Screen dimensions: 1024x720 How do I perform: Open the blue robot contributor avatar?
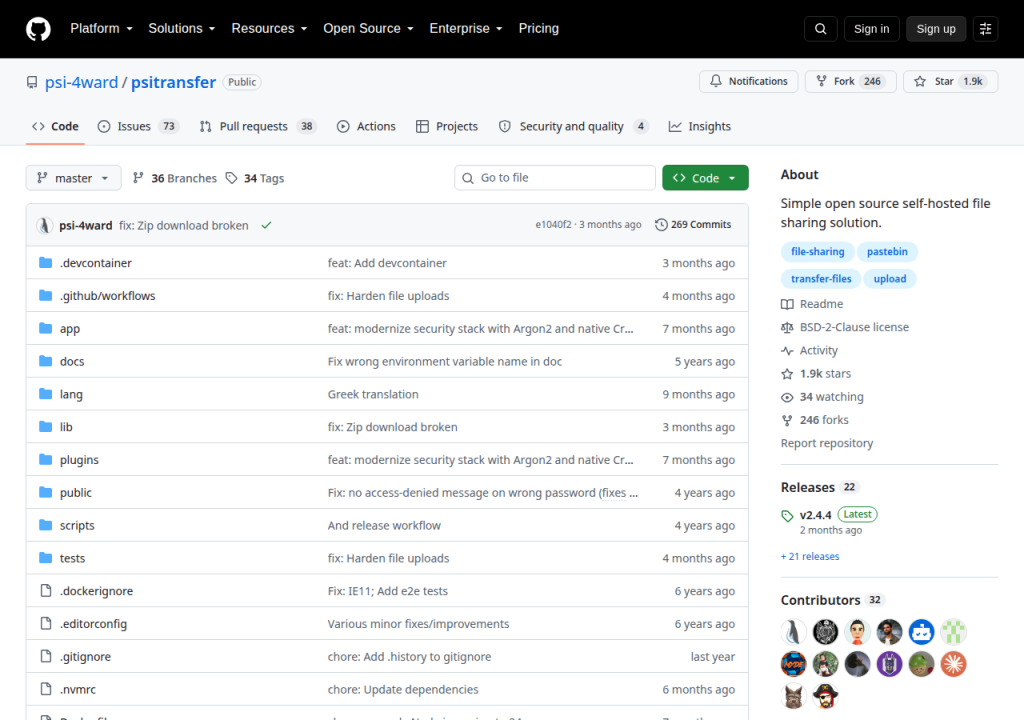click(921, 632)
